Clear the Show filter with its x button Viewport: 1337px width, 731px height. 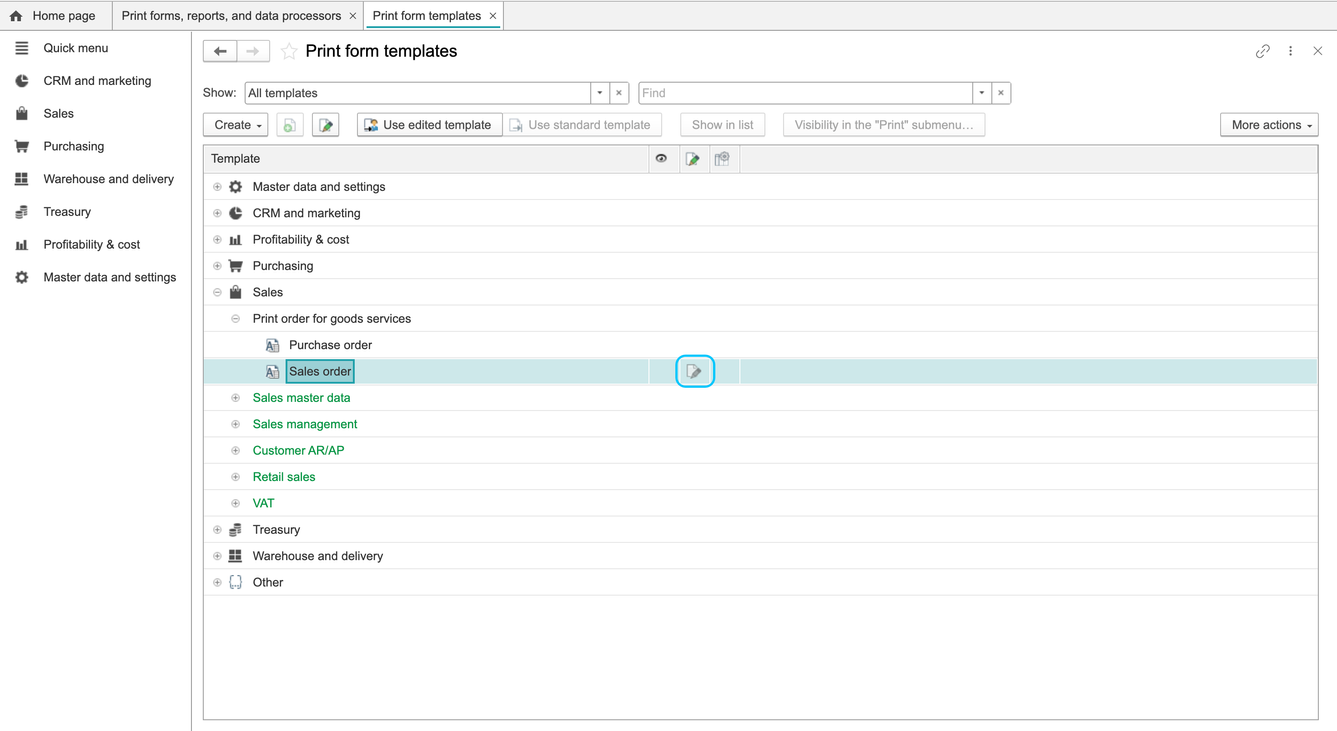tap(619, 93)
